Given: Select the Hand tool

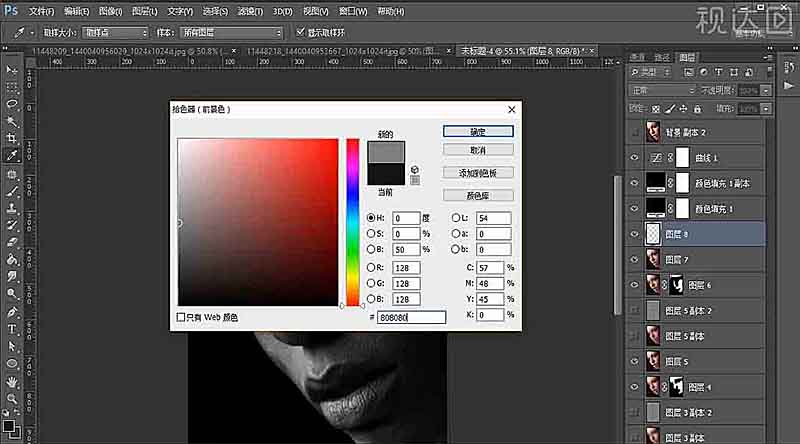Looking at the screenshot, I should point(12,382).
